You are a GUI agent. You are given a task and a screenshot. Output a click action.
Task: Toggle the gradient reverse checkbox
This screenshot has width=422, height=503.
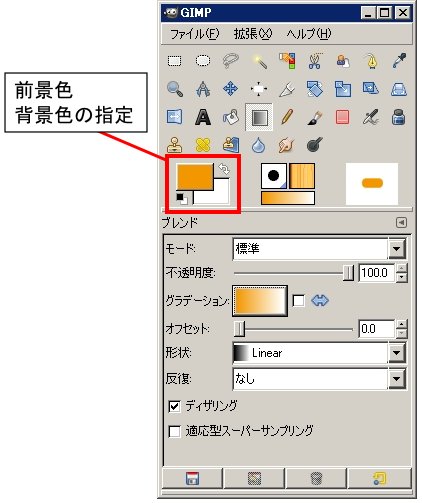point(298,301)
